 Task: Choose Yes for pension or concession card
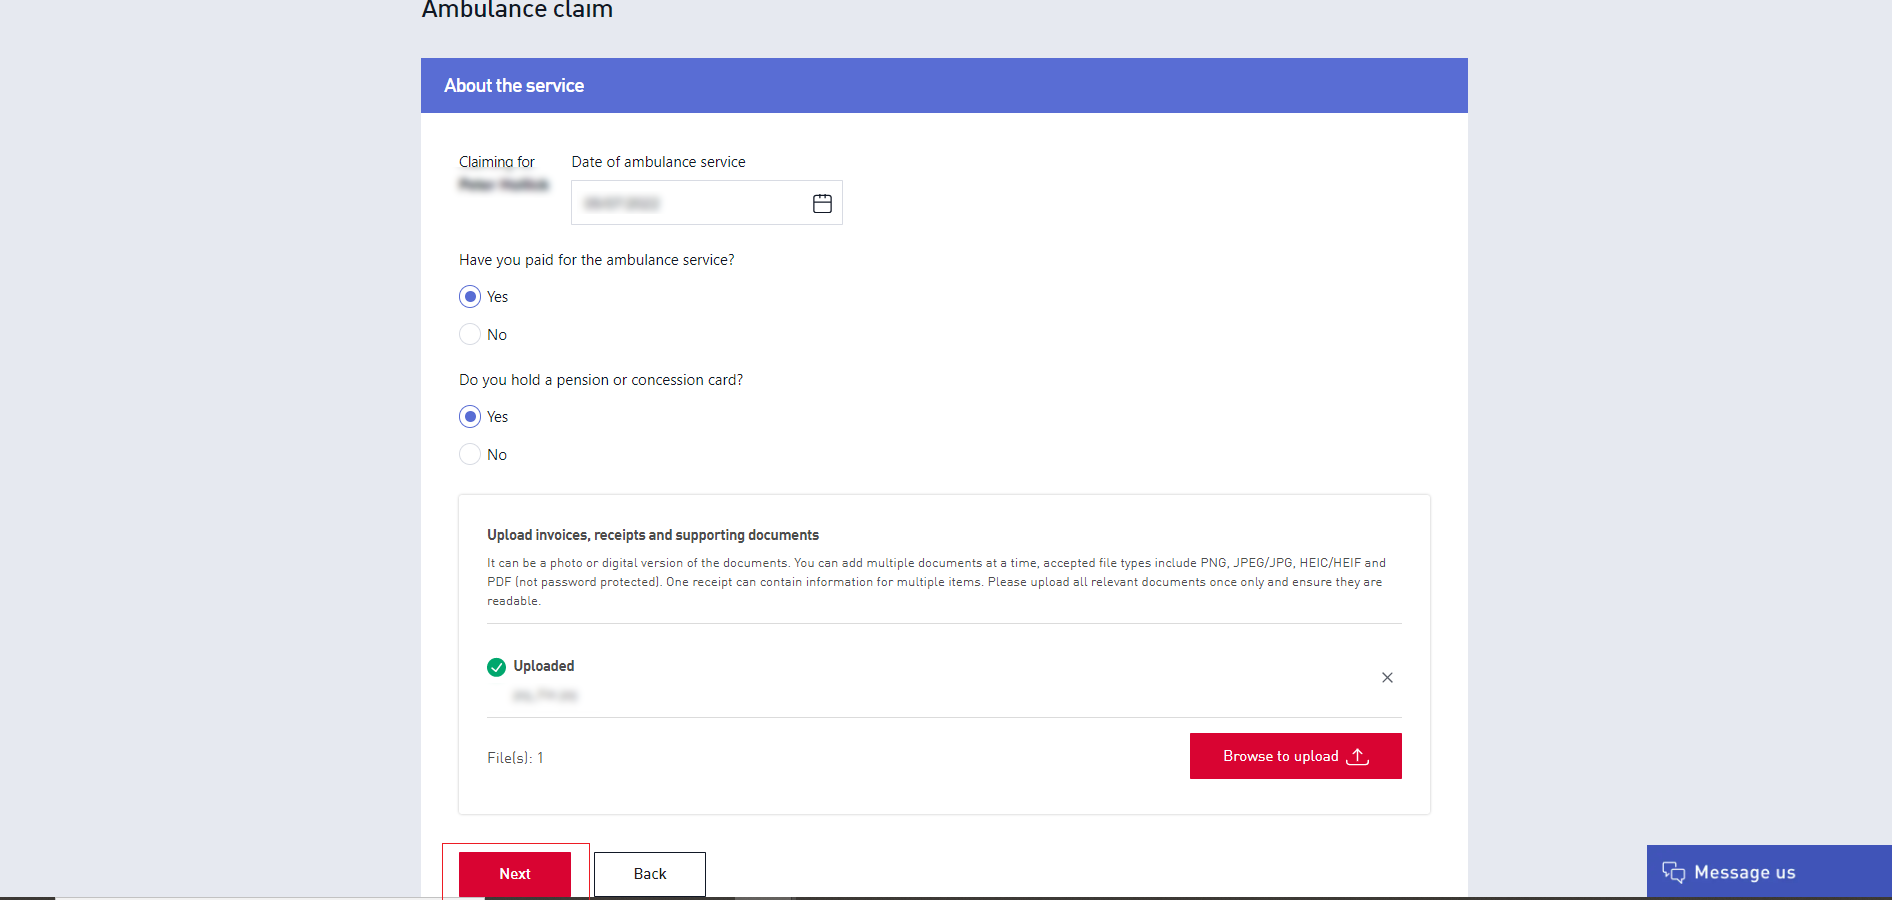tap(470, 417)
